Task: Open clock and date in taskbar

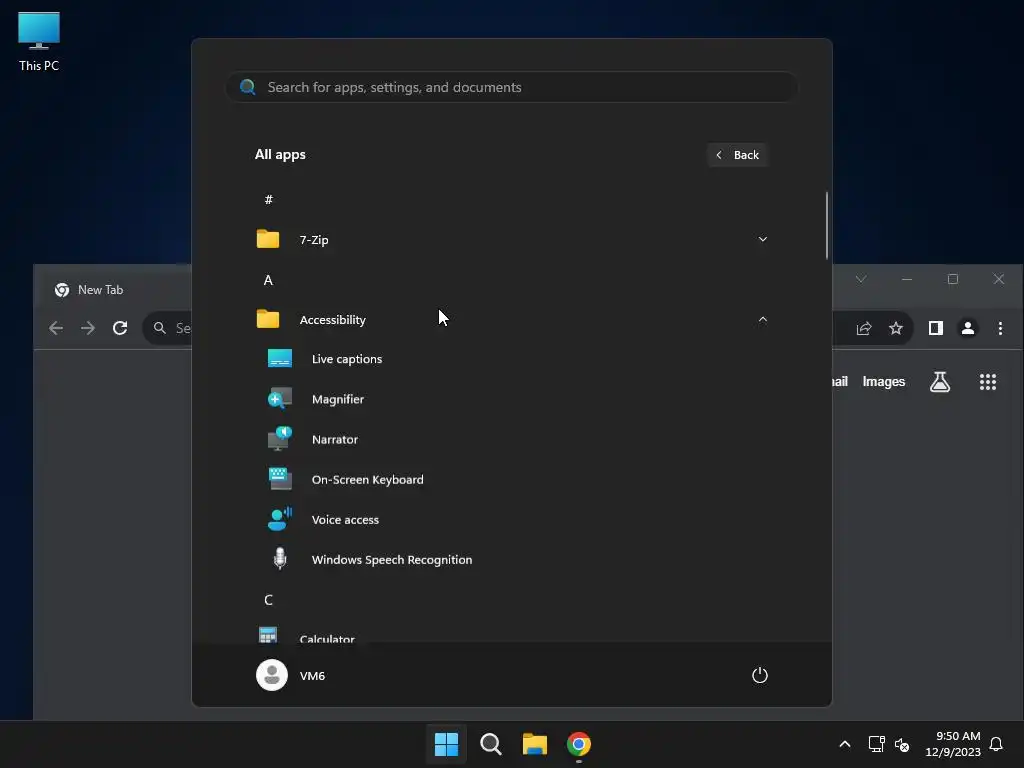Action: point(953,744)
